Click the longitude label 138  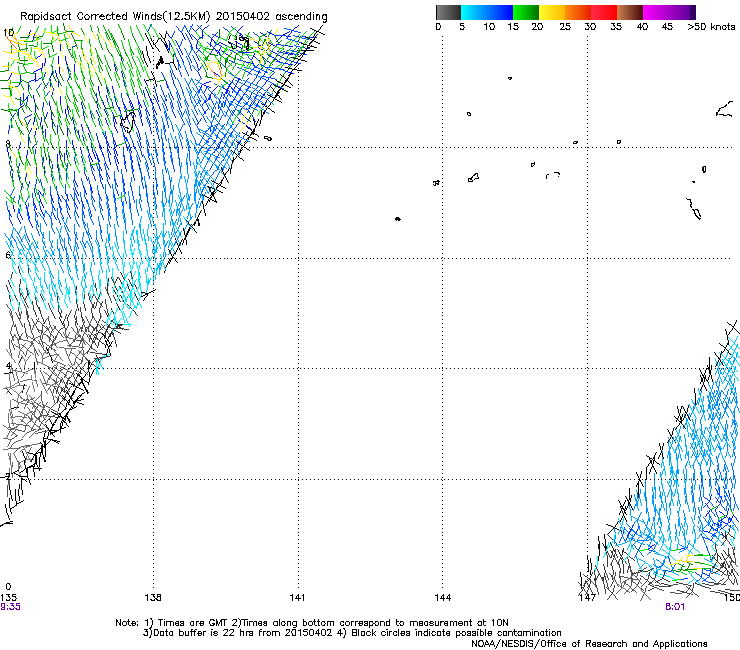click(x=153, y=598)
